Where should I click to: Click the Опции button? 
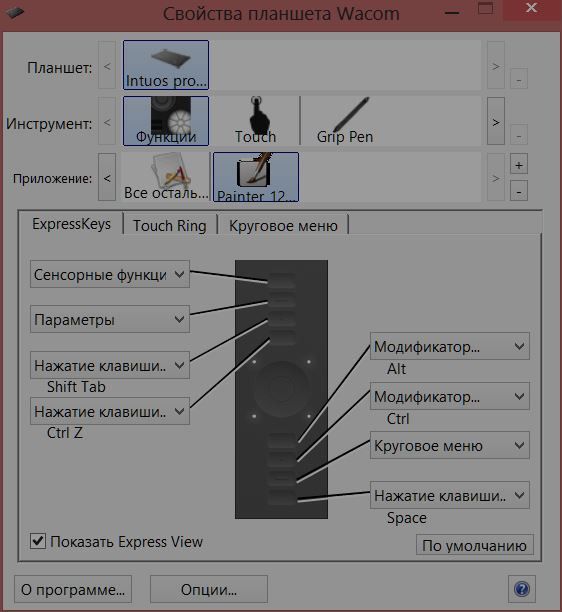209,589
